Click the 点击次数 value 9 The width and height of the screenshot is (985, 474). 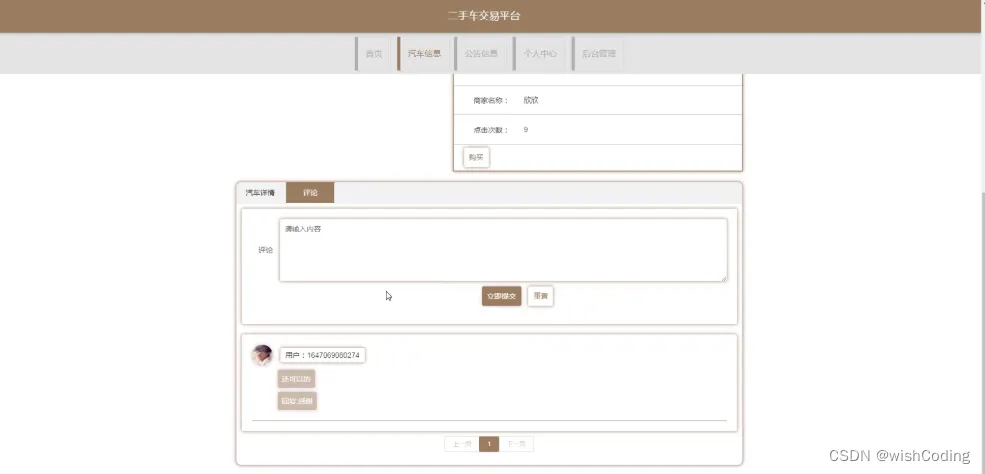526,130
